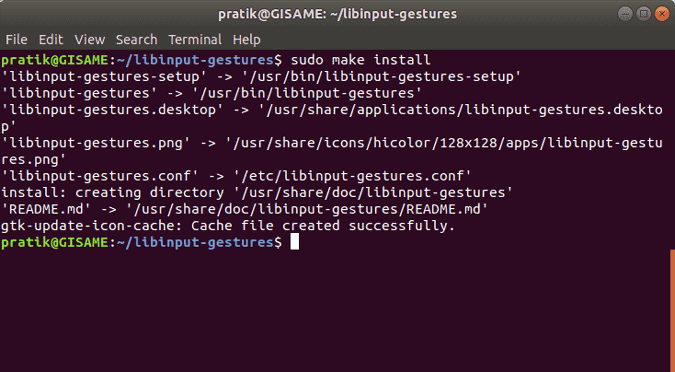This screenshot has width=675, height=372.
Task: Click the first green pratik@GISAME prompt
Action: 55,59
